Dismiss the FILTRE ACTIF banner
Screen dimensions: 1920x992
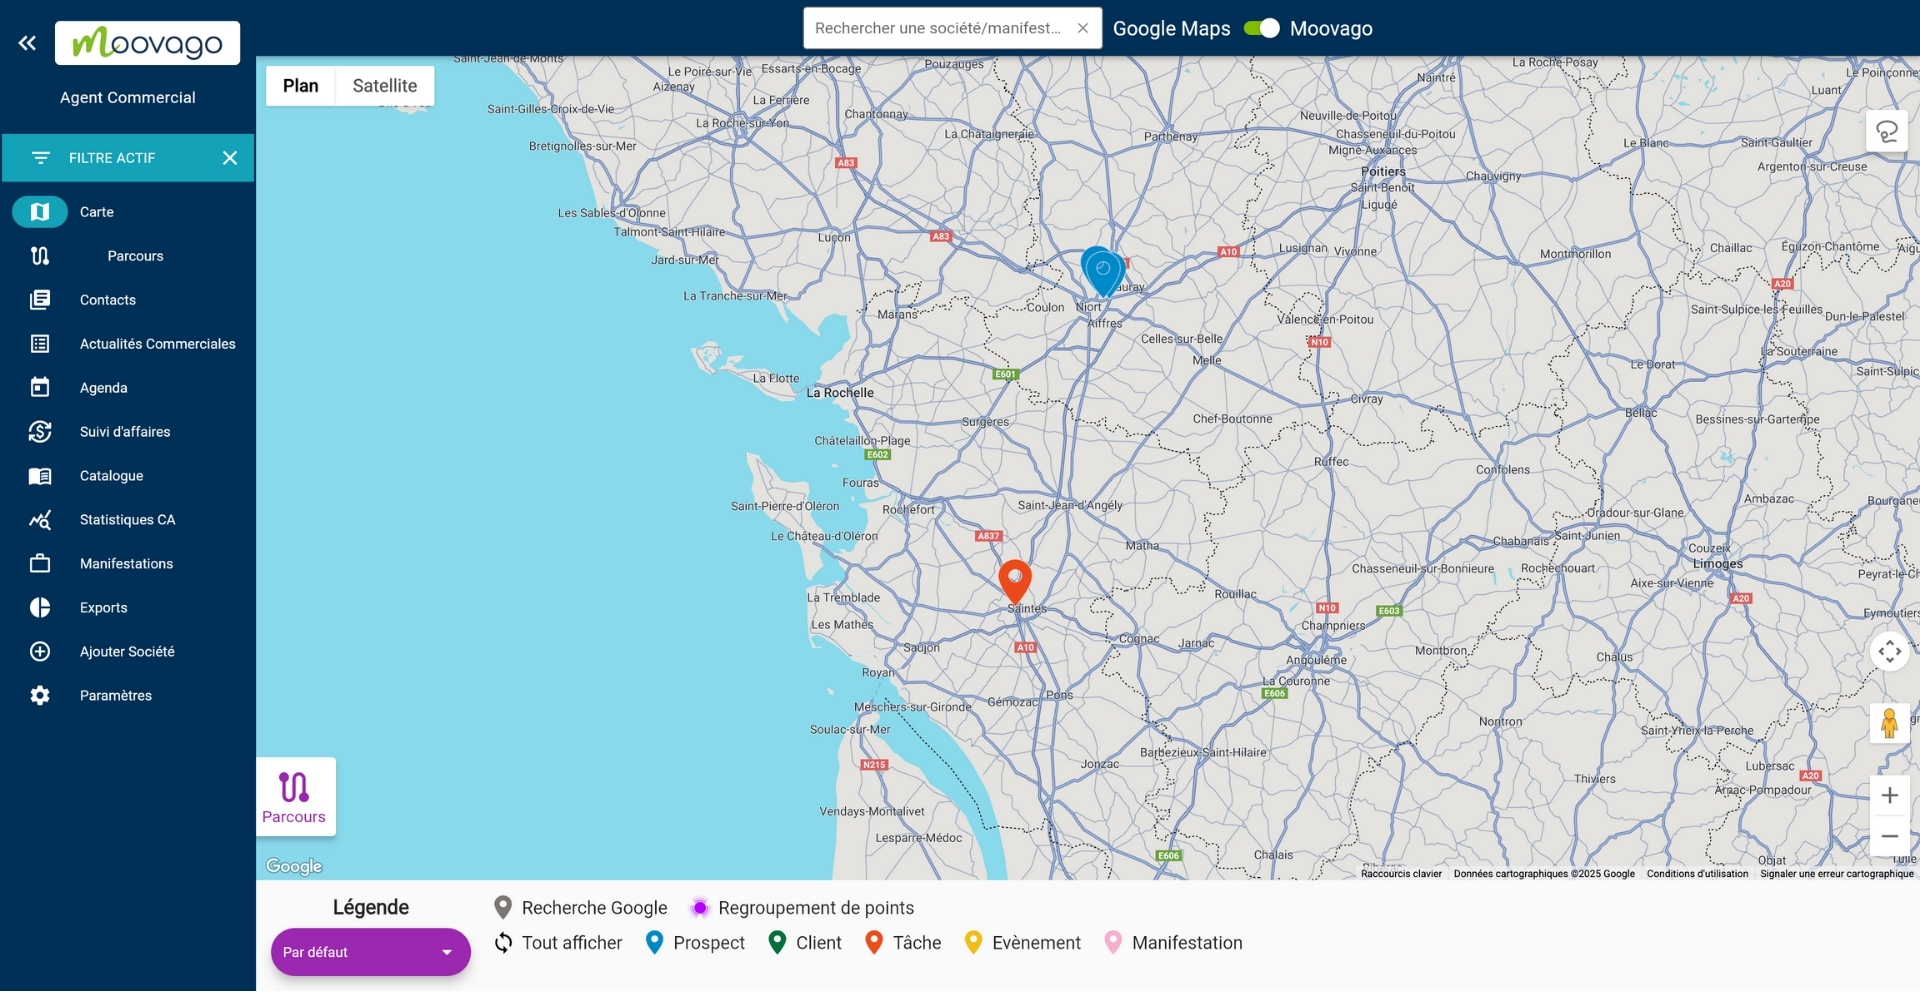pos(230,157)
